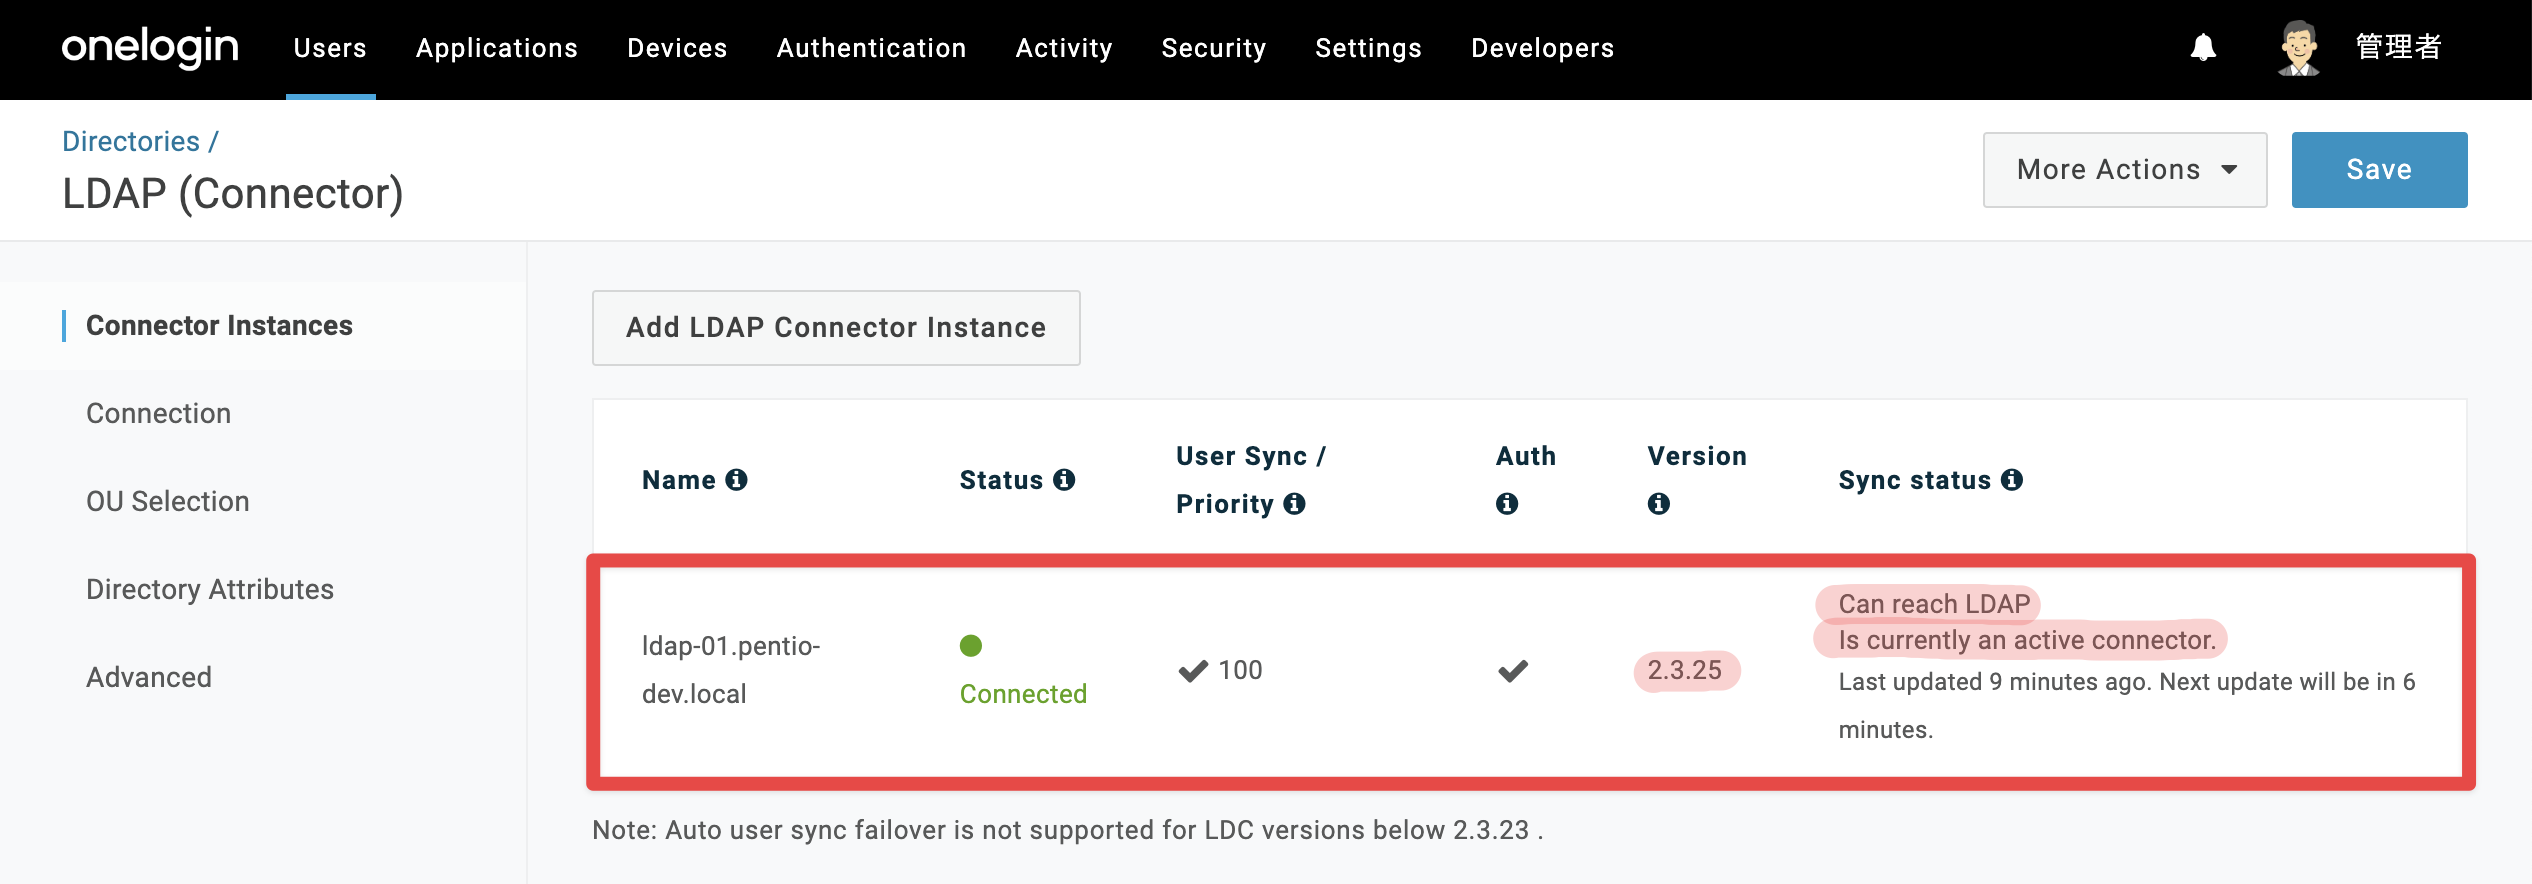Image resolution: width=2532 pixels, height=884 pixels.
Task: Click the Connected status text
Action: 1023,694
